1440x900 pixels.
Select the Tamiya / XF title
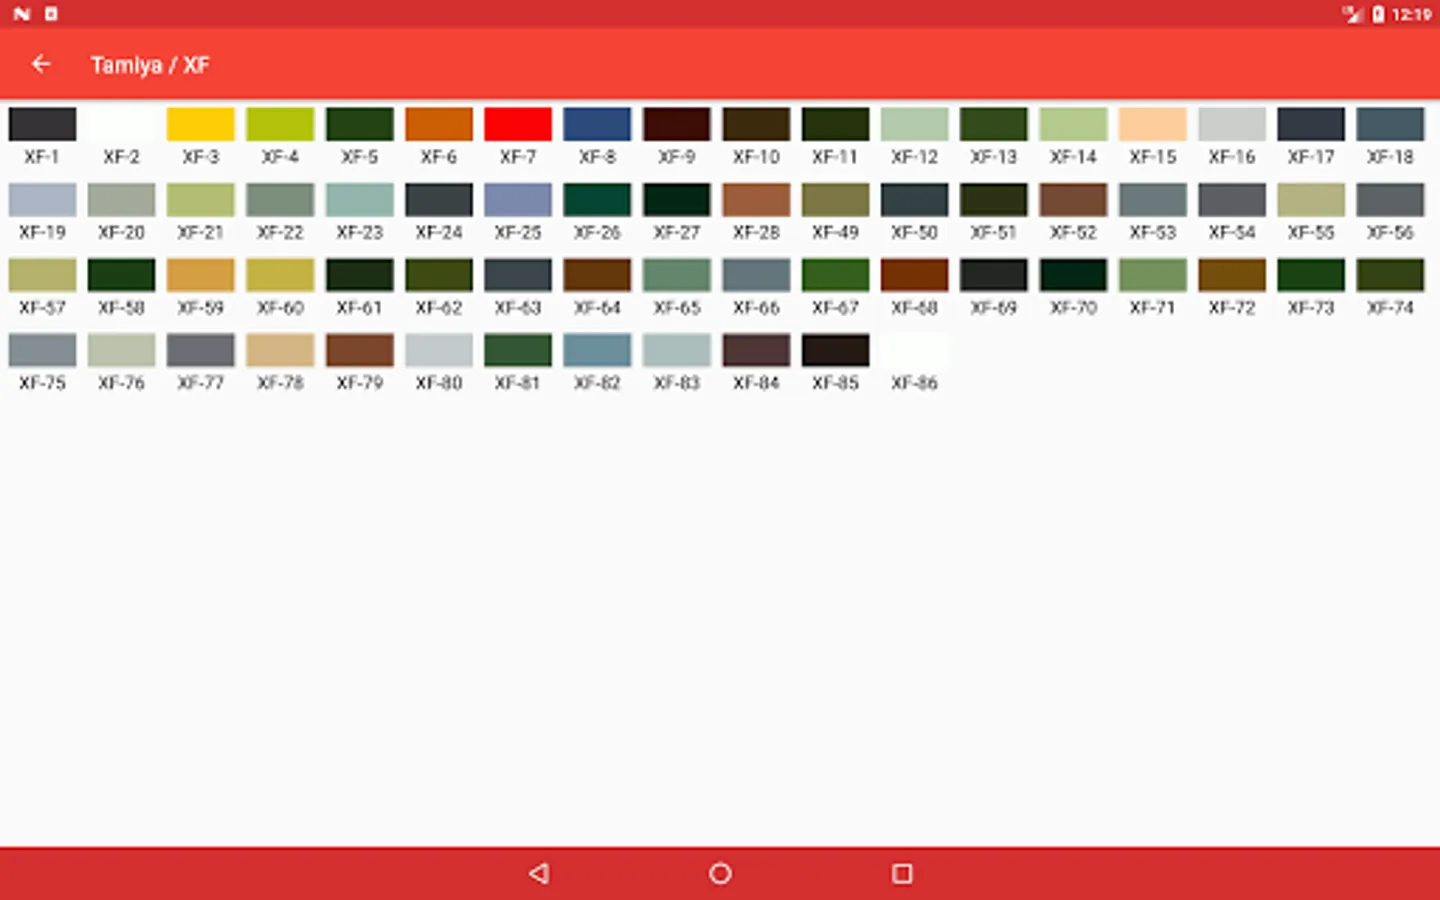click(150, 65)
